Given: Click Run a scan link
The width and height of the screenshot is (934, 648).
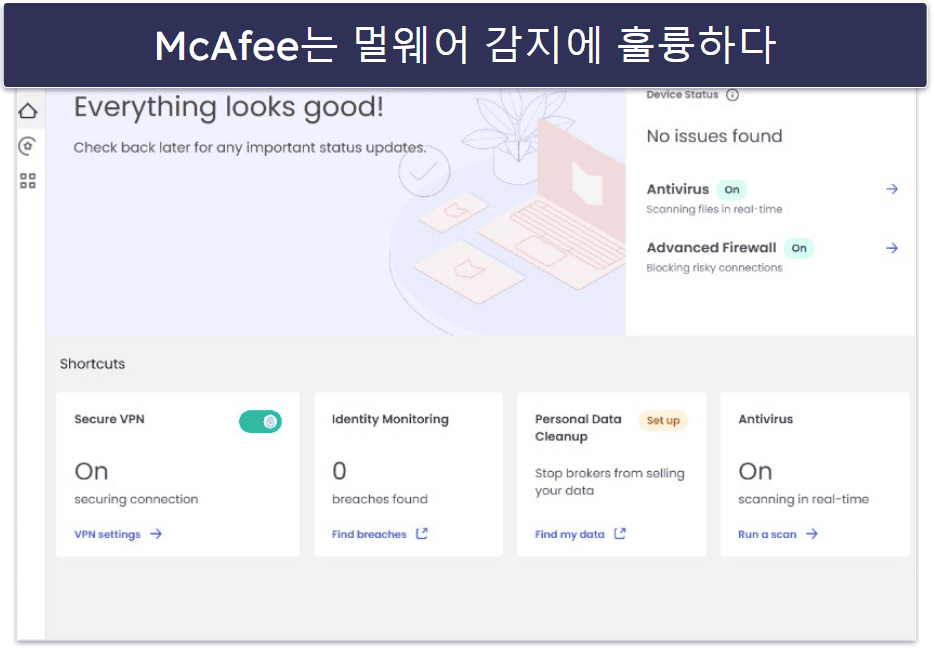Looking at the screenshot, I should coord(767,534).
